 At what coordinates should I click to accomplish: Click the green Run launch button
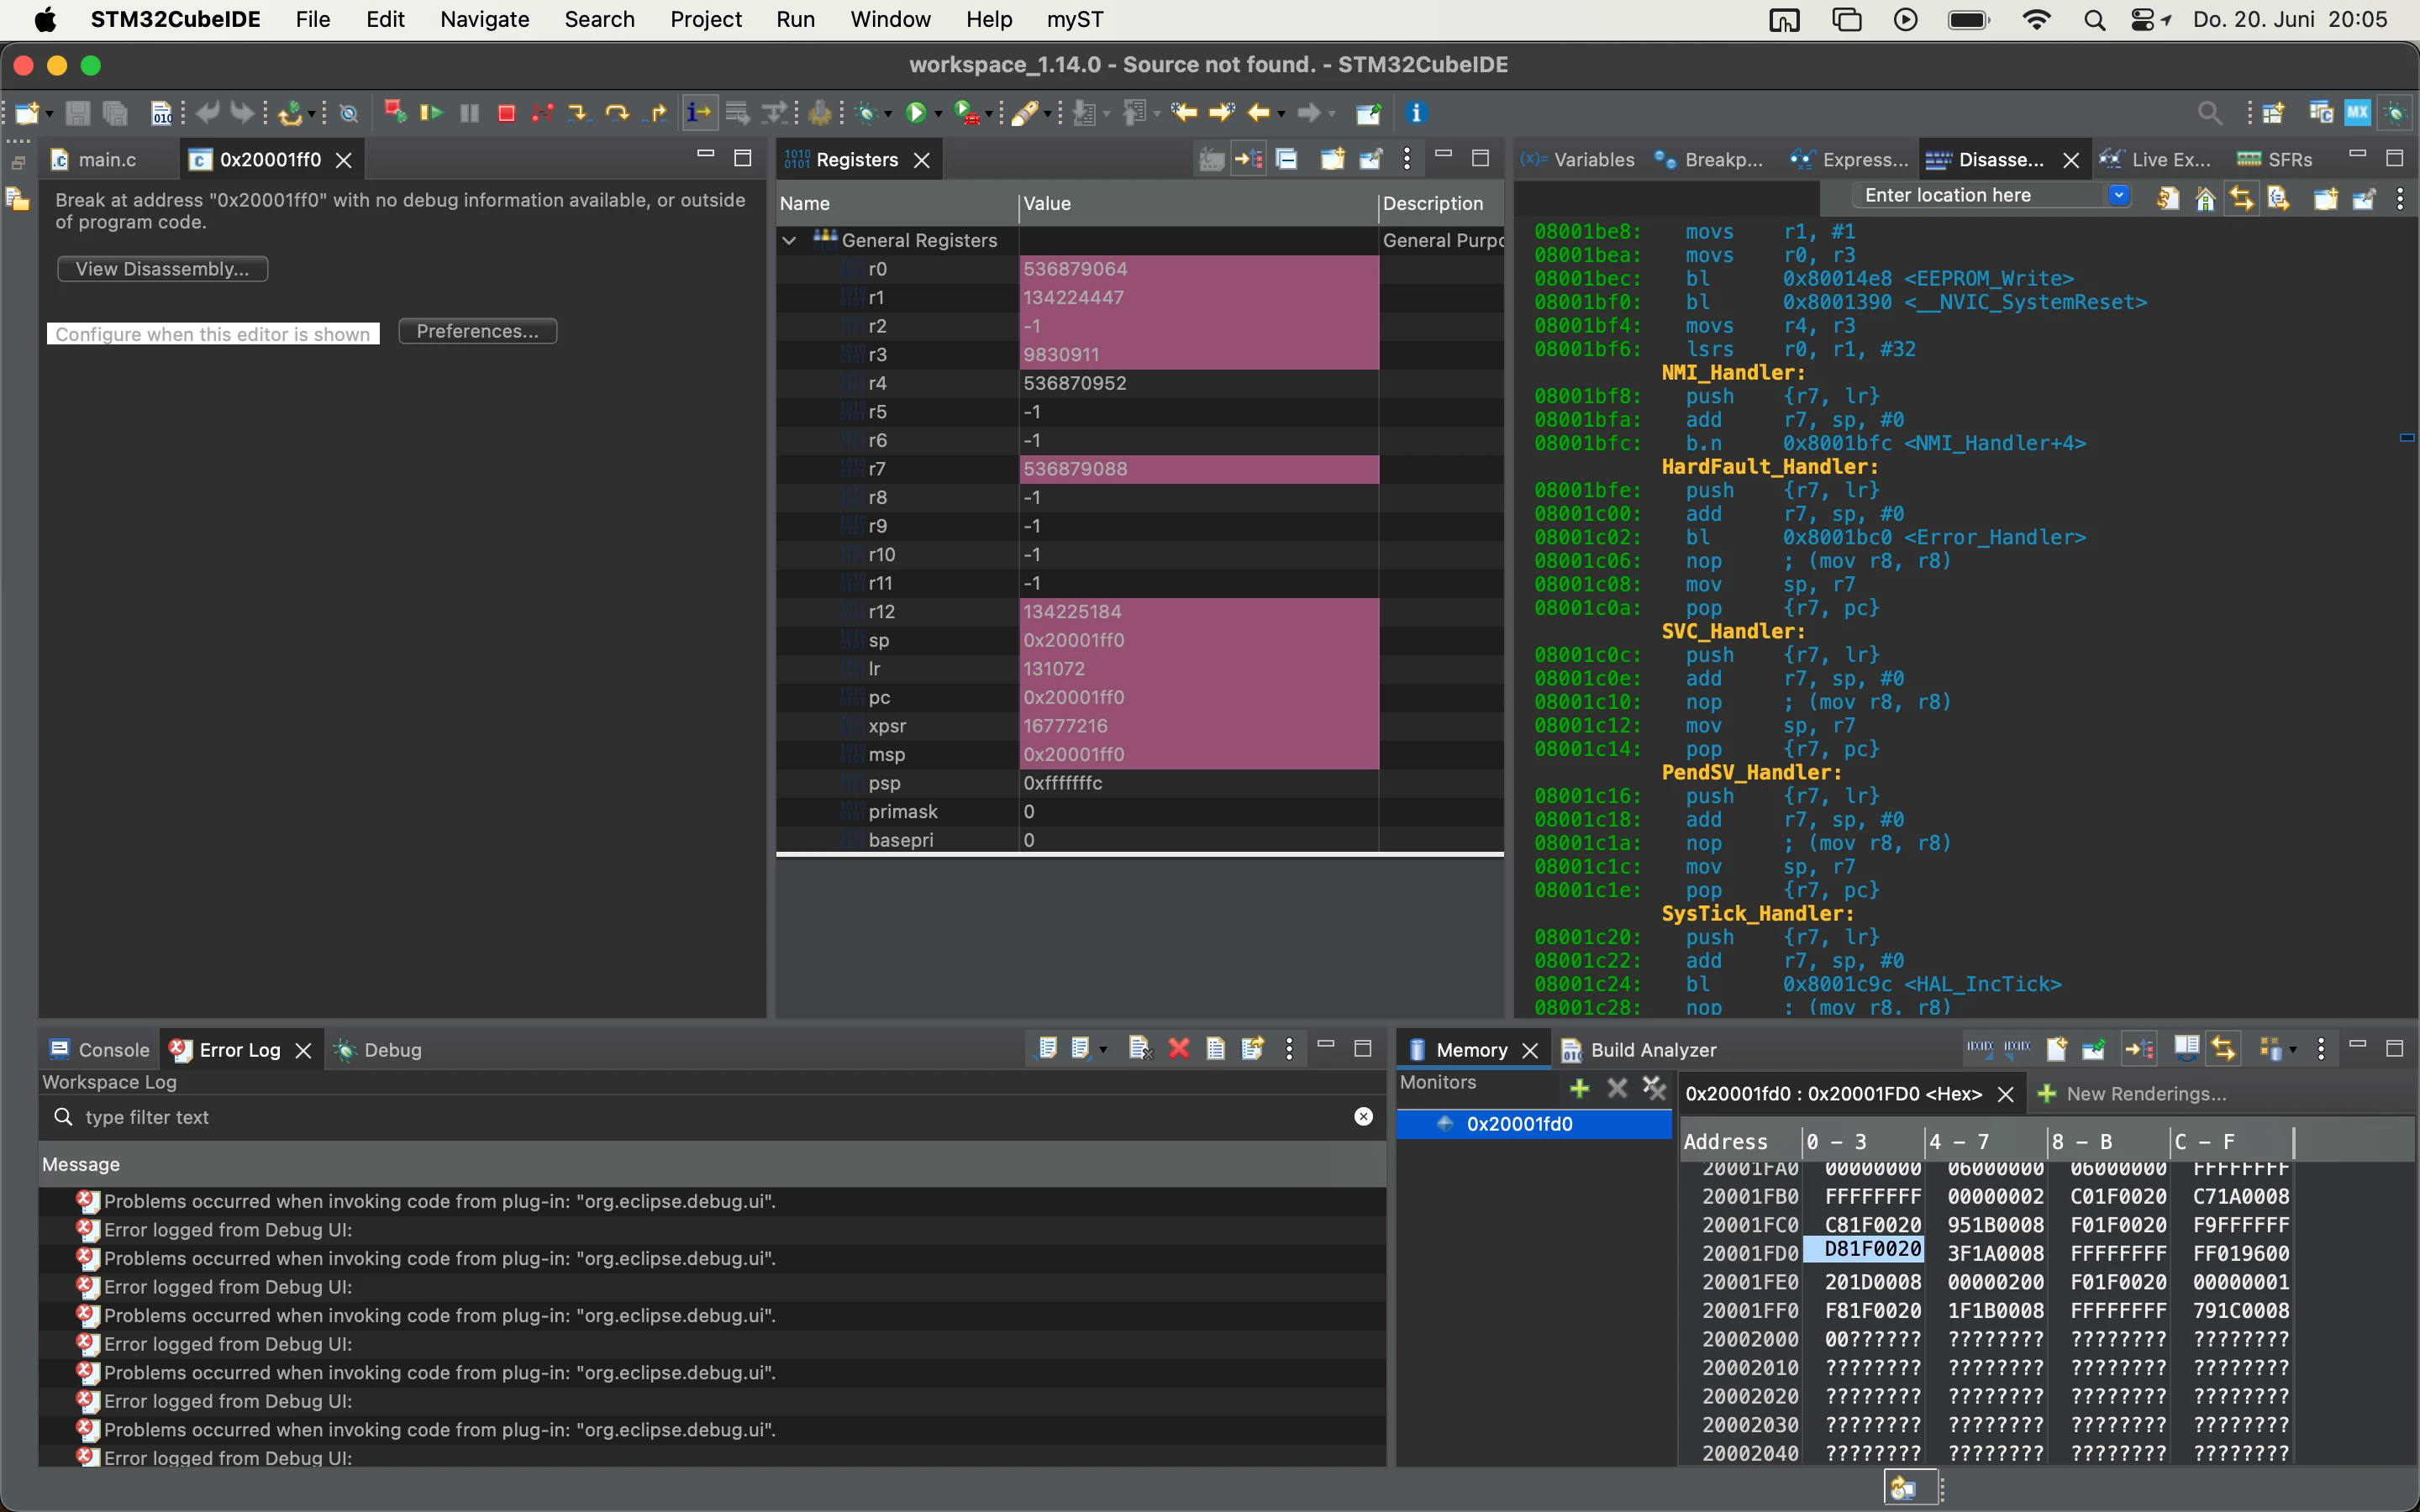(x=915, y=113)
